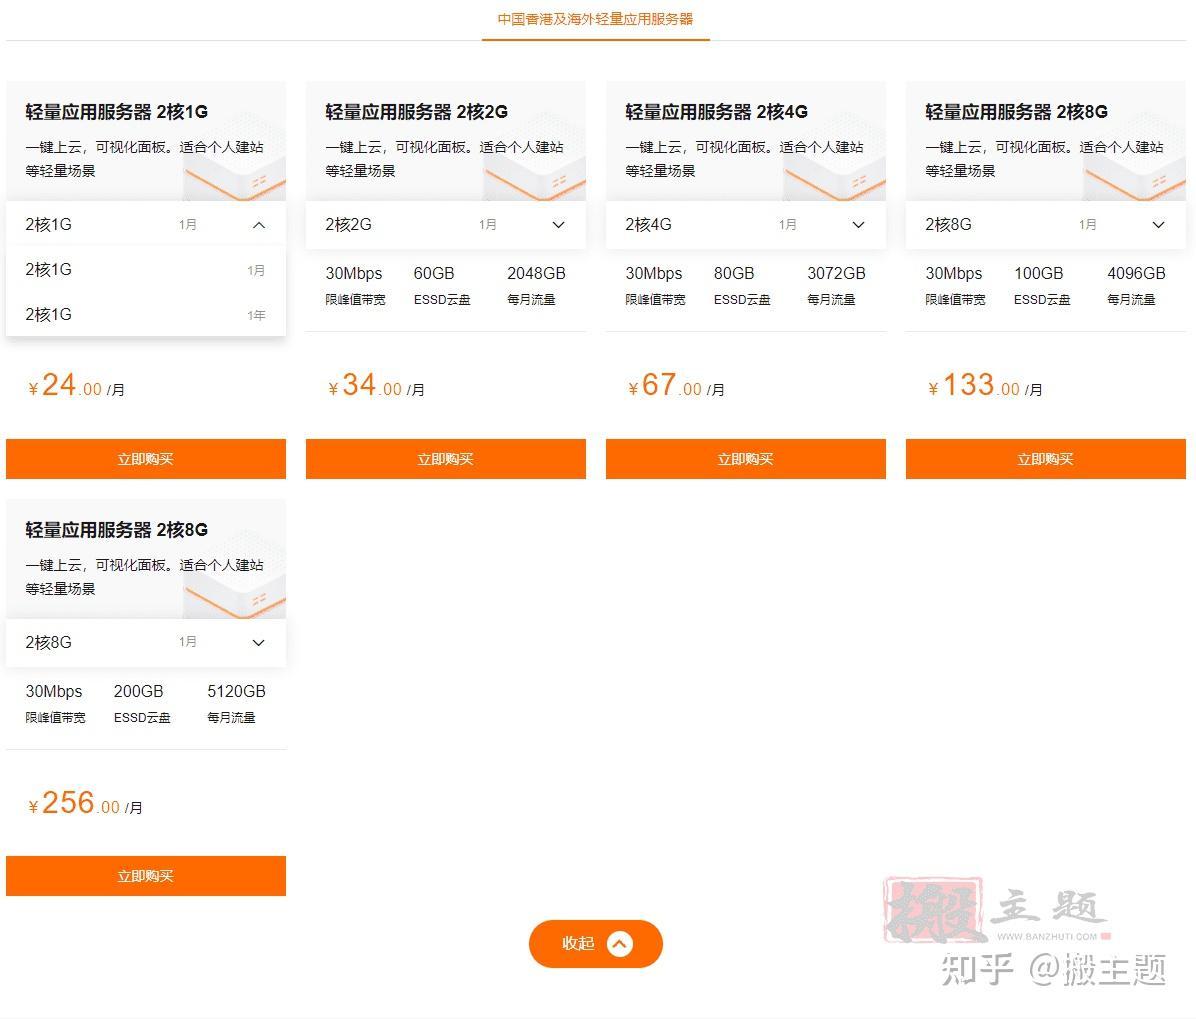Buy the ¥67.00 plan with 立即购买

(745, 458)
